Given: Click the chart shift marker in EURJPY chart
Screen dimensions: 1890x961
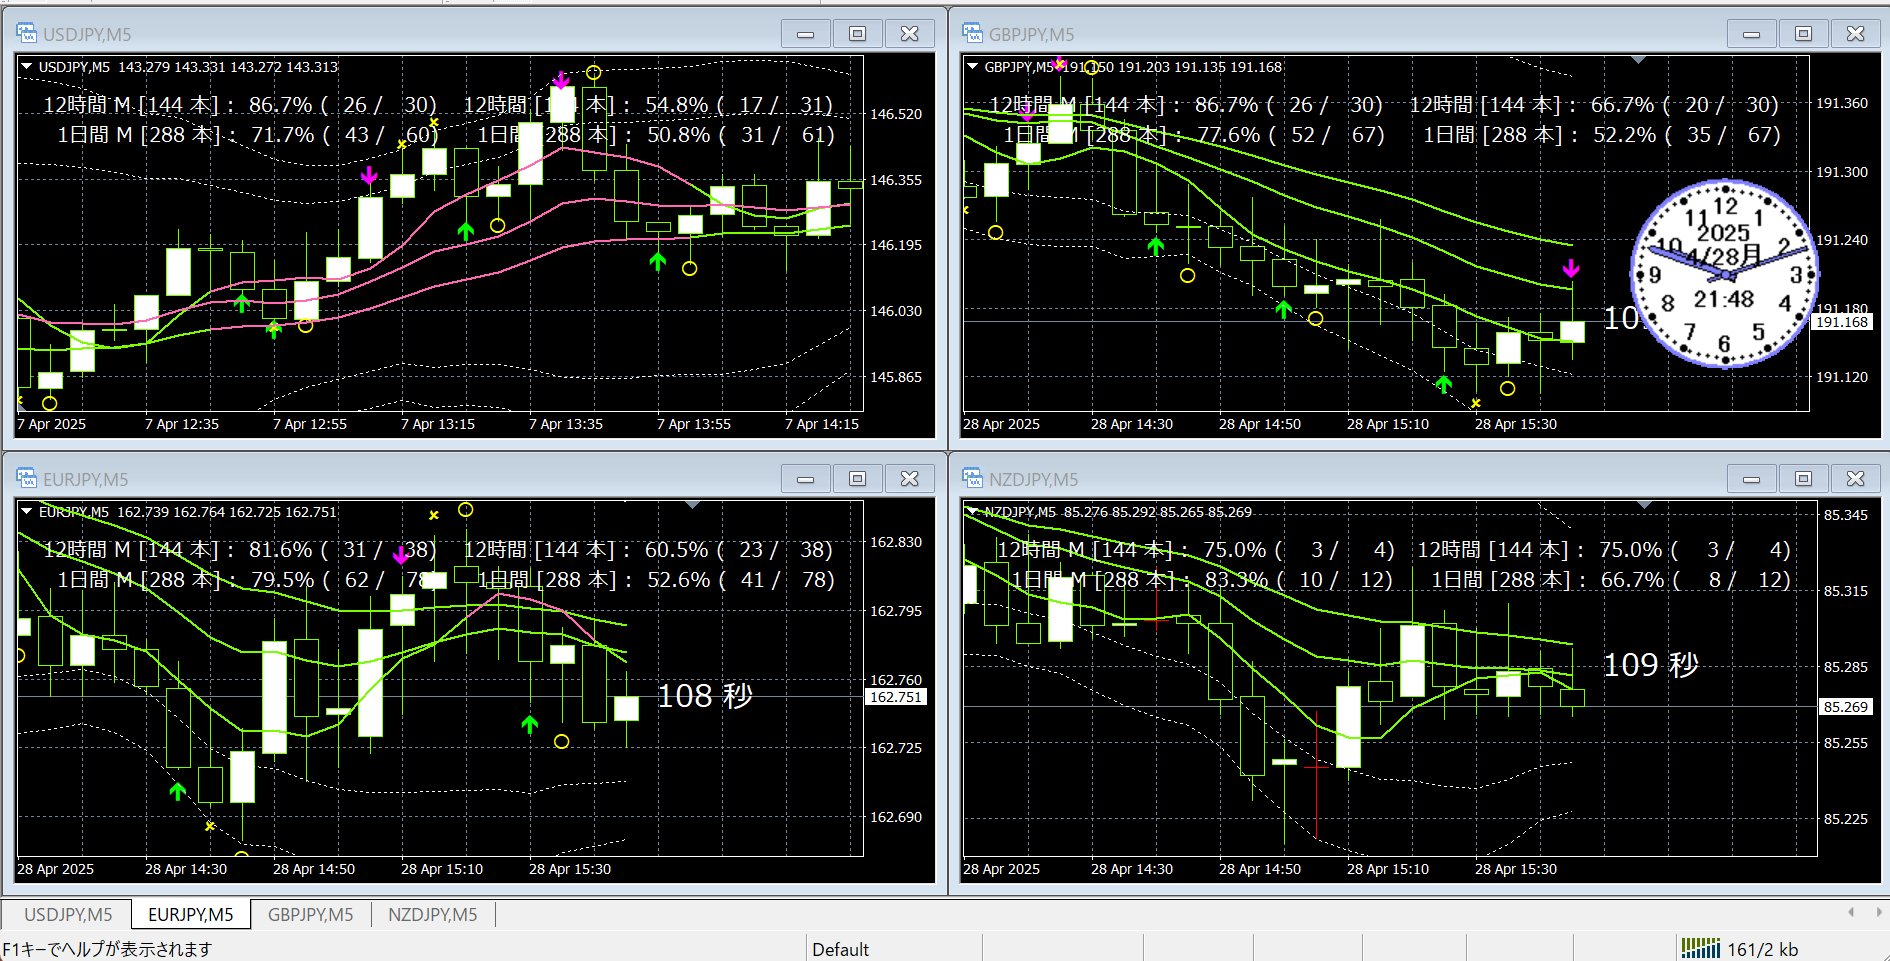Looking at the screenshot, I should [692, 505].
